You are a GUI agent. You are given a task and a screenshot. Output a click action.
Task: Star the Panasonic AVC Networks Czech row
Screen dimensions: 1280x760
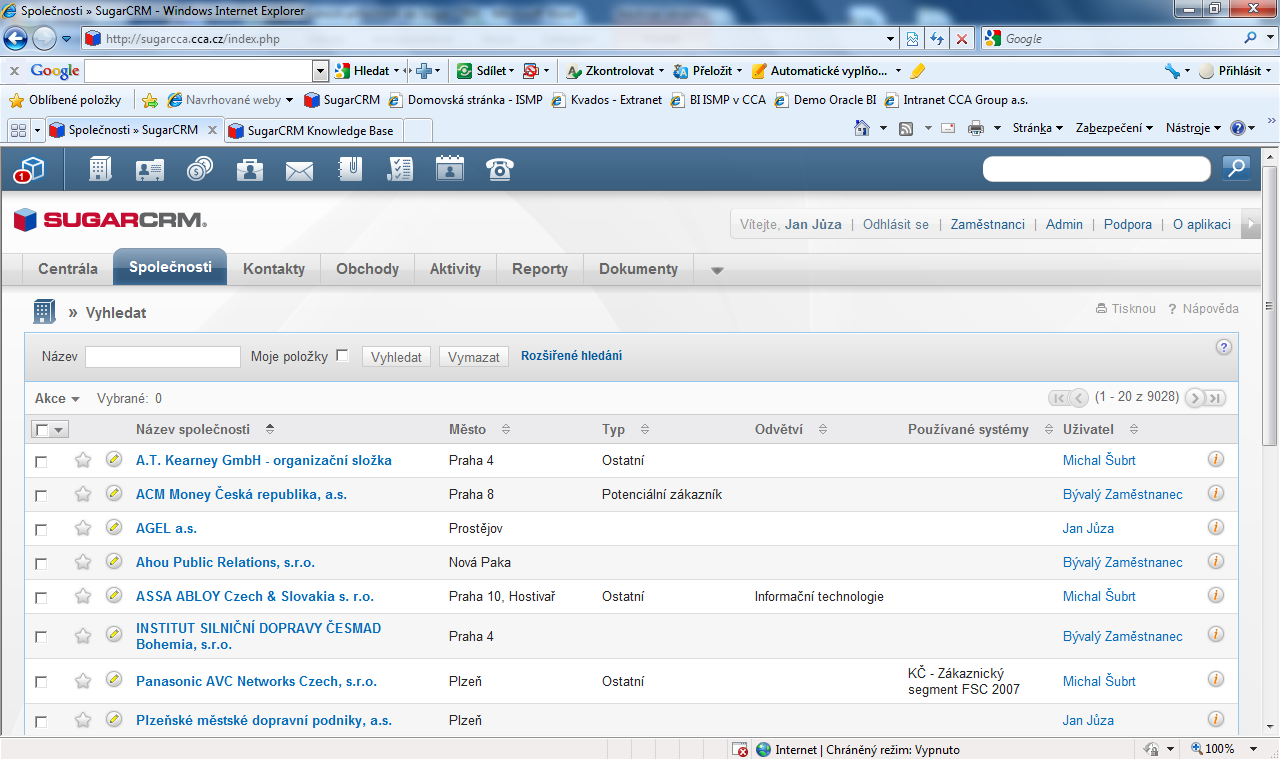coord(83,680)
